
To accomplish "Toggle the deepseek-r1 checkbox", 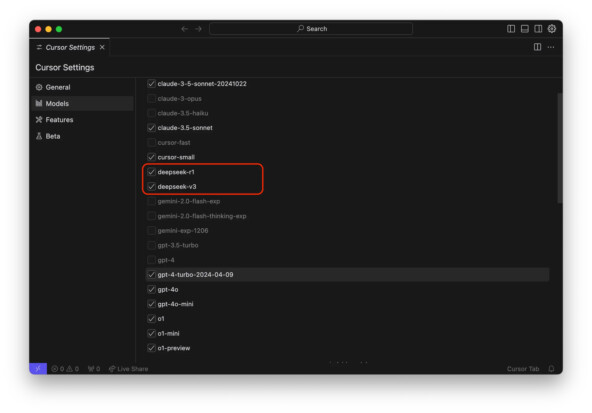I will (x=151, y=172).
